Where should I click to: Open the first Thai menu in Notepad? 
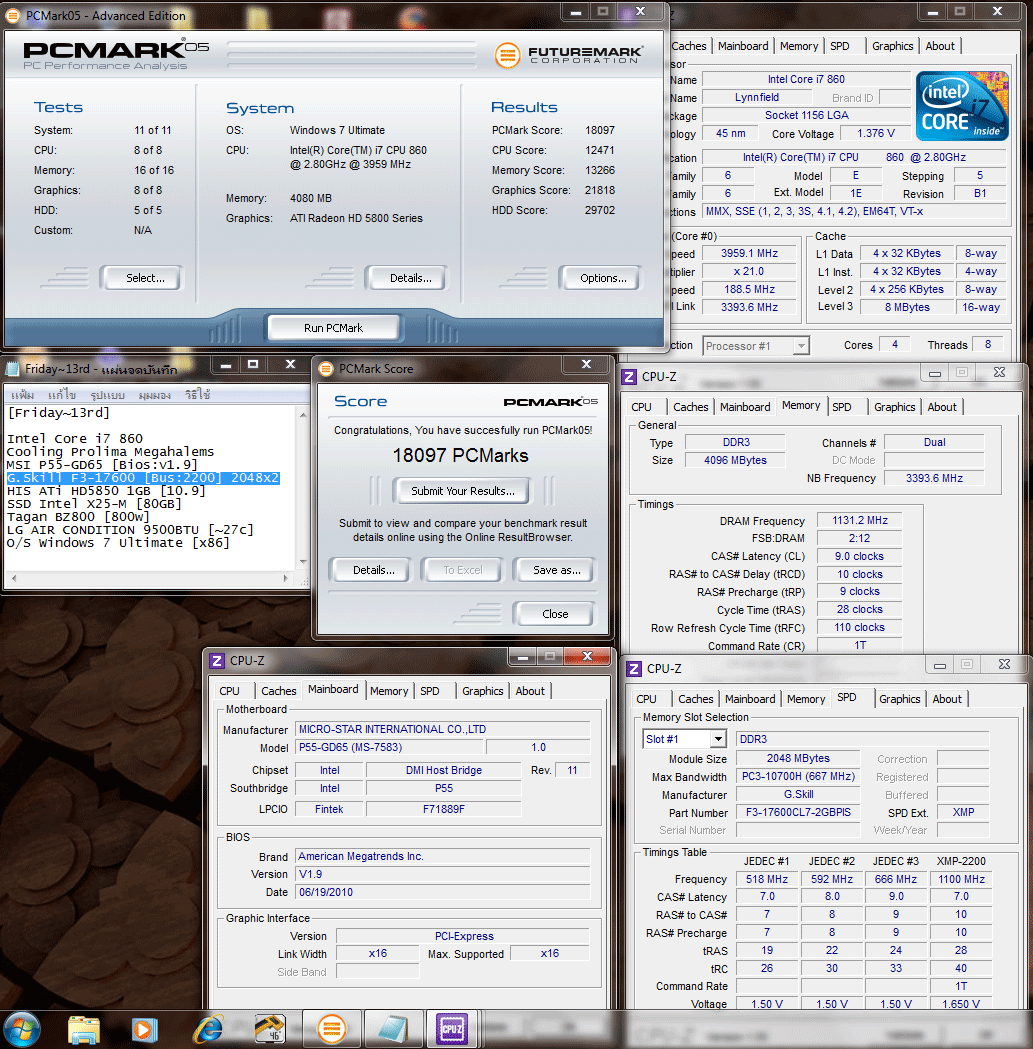coord(22,395)
